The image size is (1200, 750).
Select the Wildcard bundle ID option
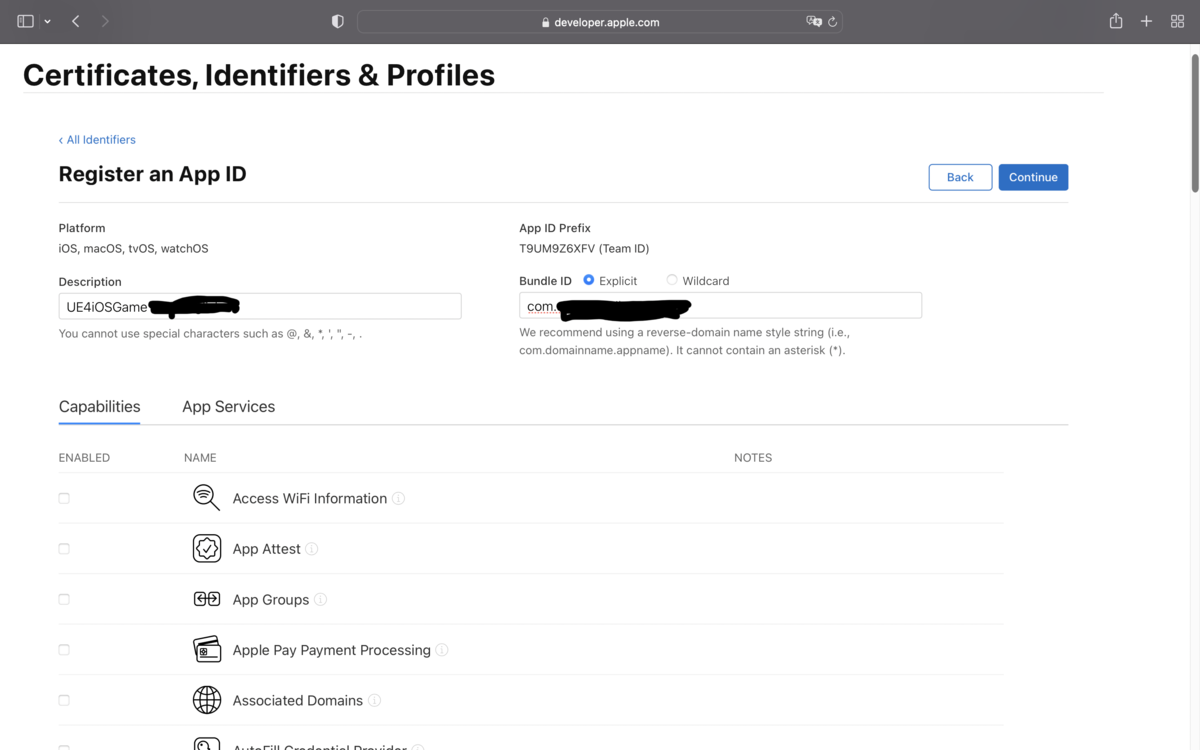coord(672,281)
